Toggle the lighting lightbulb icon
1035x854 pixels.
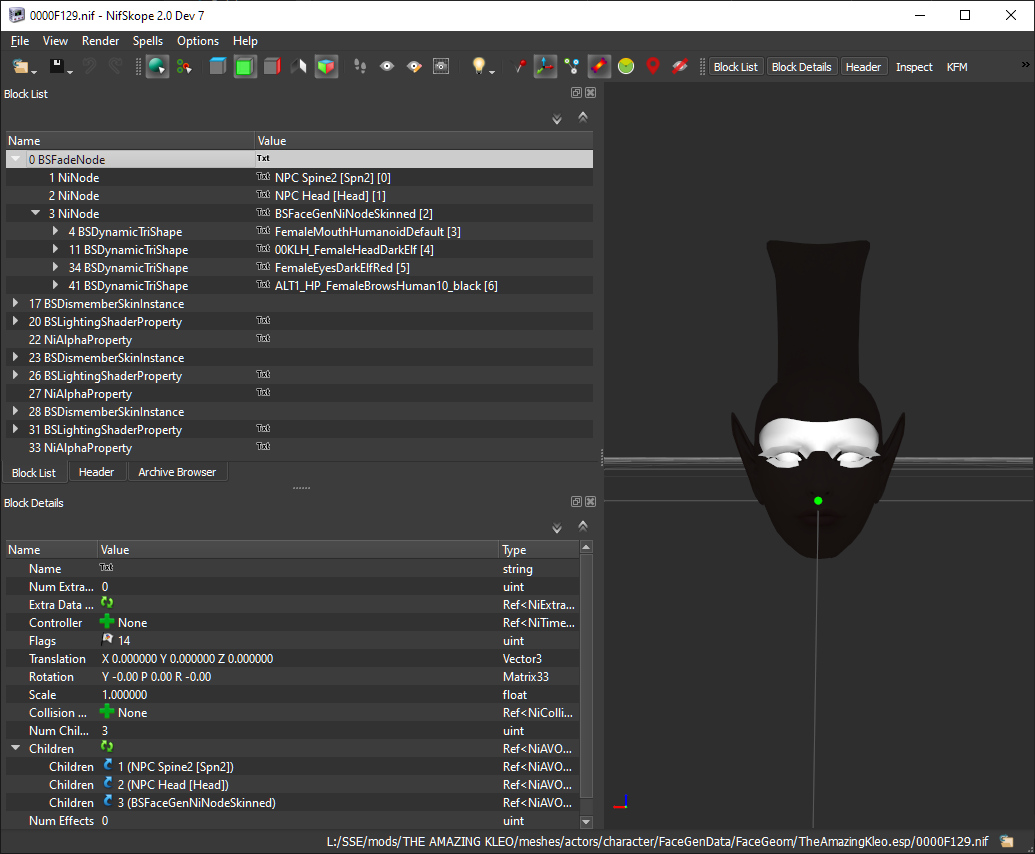479,67
